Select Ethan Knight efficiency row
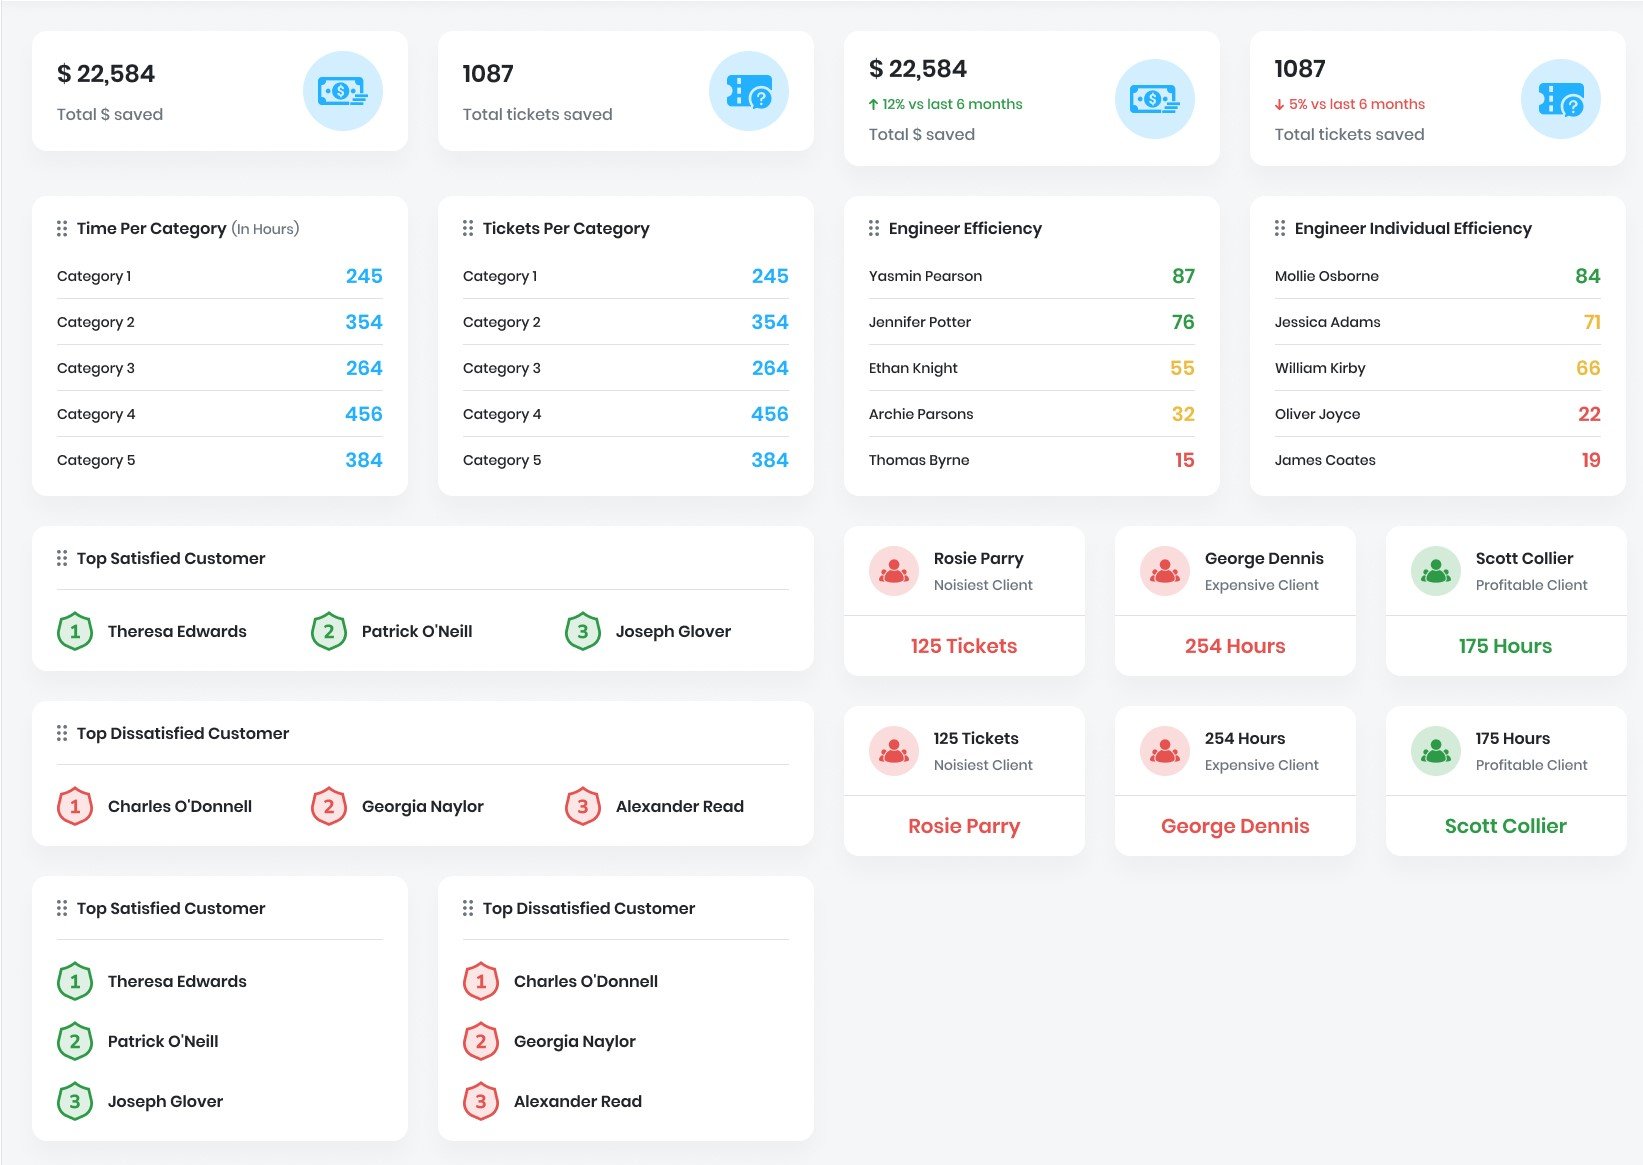1643x1165 pixels. [1032, 368]
